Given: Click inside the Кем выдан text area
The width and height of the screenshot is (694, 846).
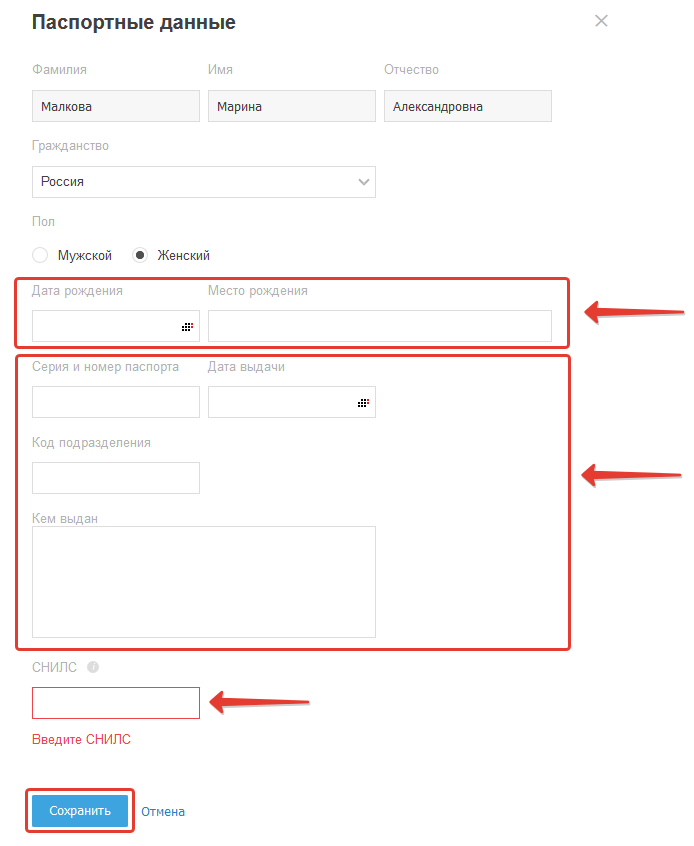Looking at the screenshot, I should (x=204, y=582).
